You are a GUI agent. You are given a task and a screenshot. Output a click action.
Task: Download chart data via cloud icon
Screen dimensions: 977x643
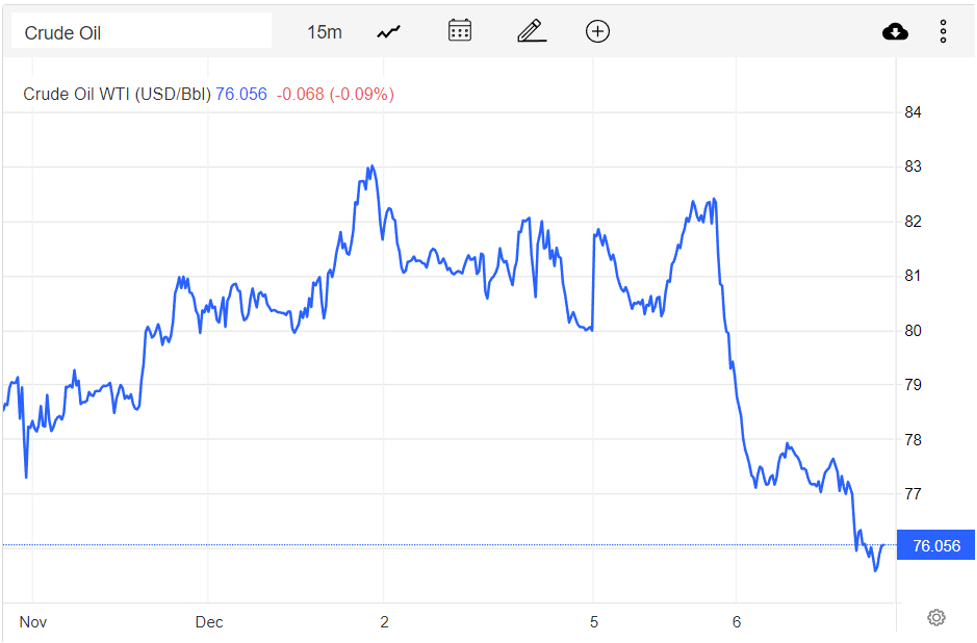pos(895,32)
